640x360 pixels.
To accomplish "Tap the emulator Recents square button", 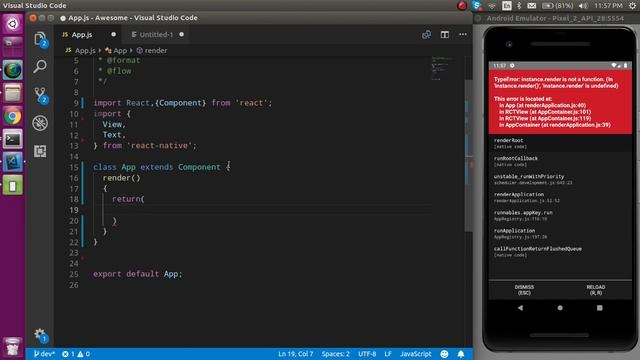I will point(599,308).
